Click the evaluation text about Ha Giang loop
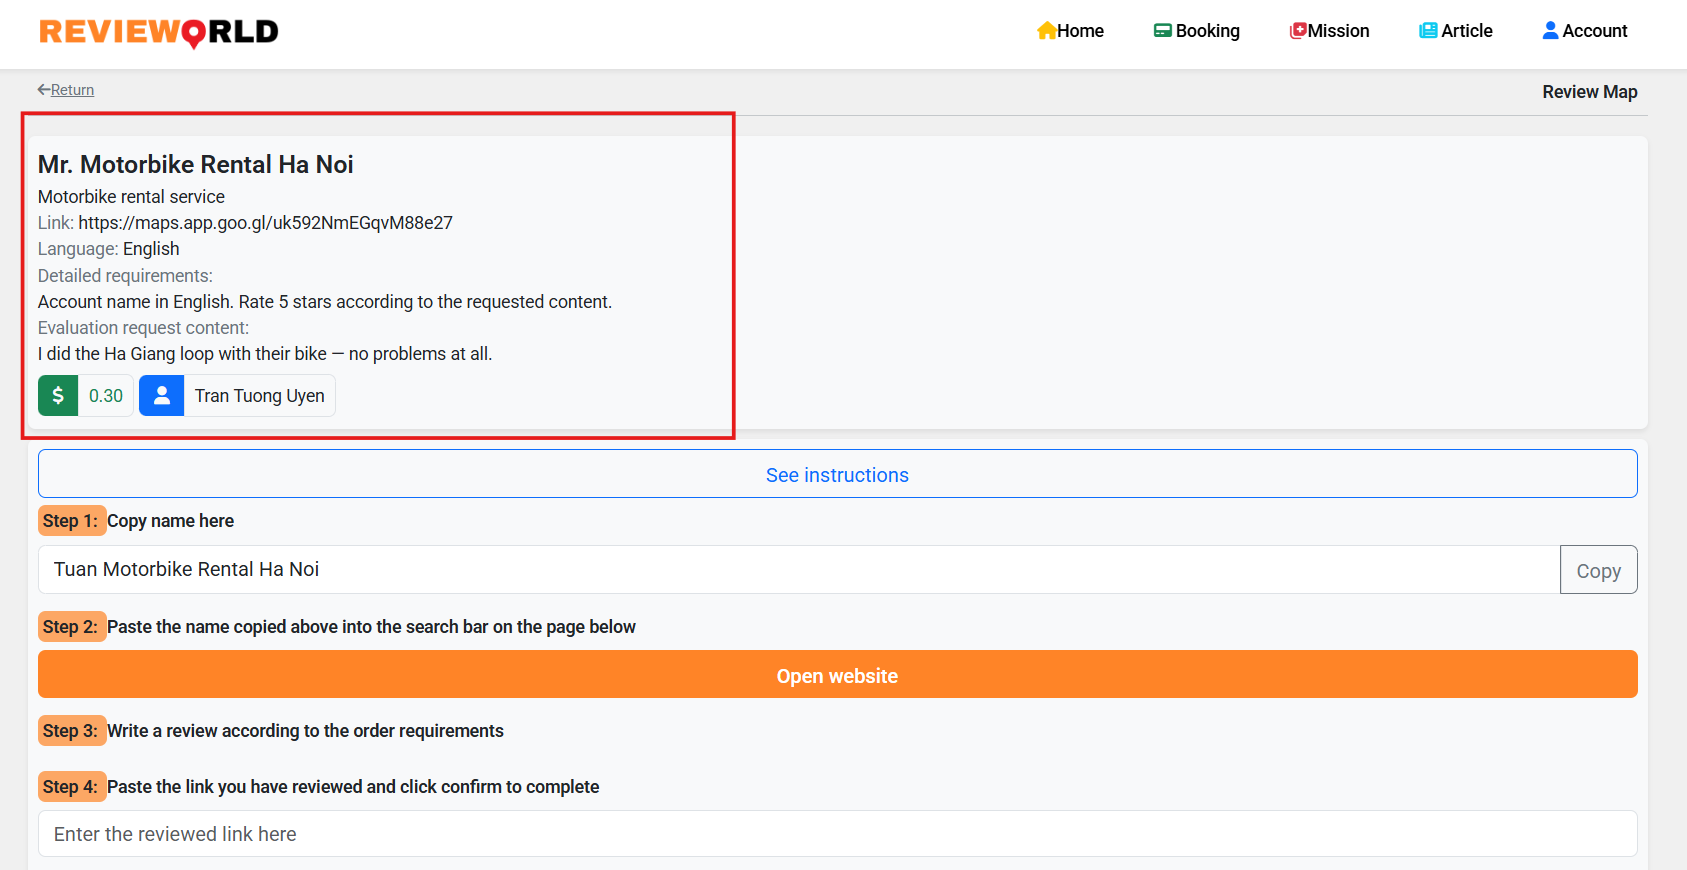 pos(265,354)
